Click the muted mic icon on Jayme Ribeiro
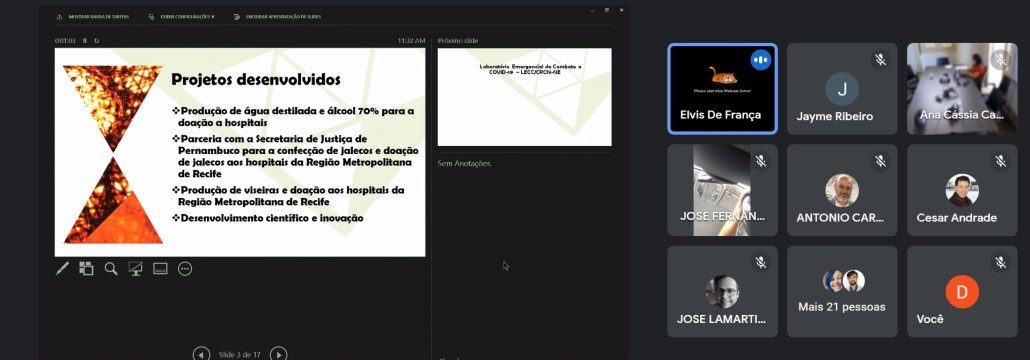This screenshot has height=360, width=1030. [880, 60]
